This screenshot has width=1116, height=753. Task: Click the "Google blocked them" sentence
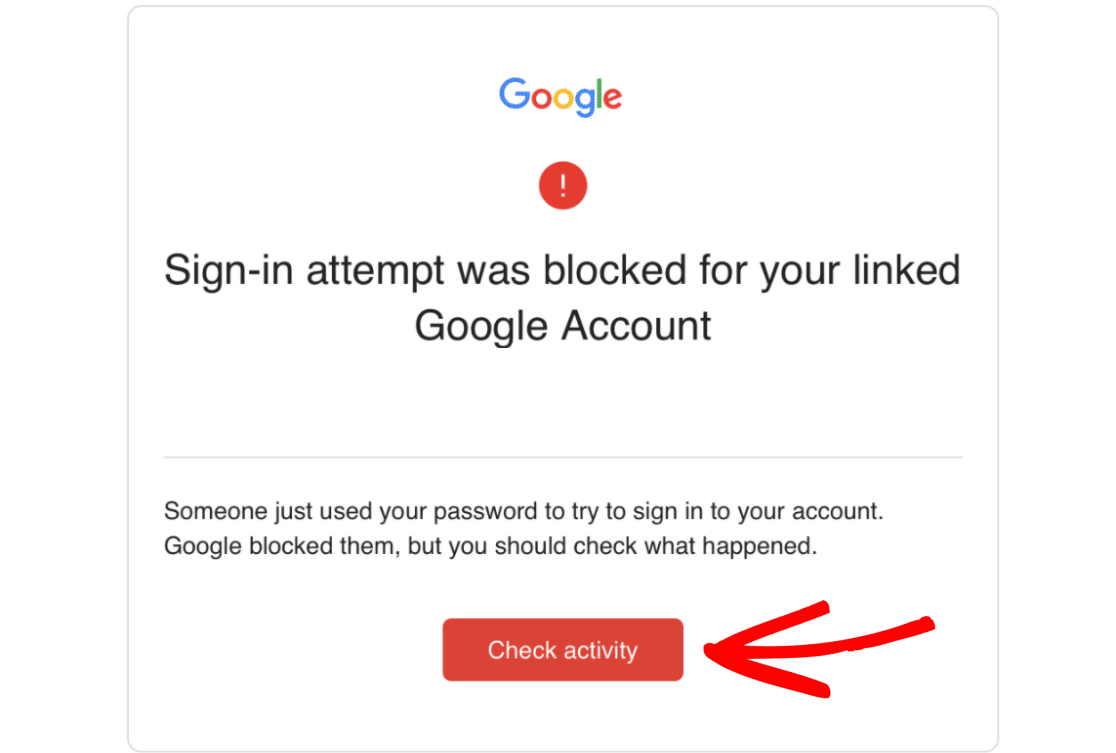(x=490, y=546)
